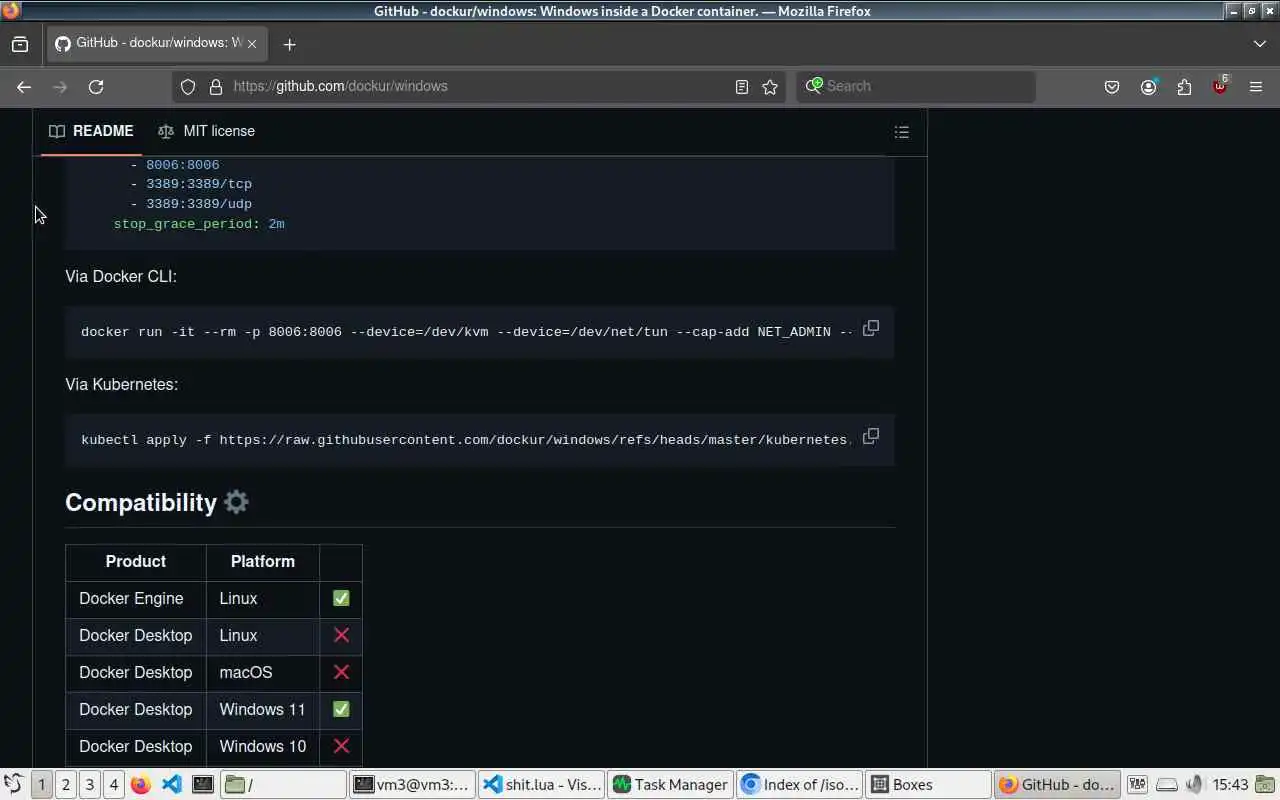The width and height of the screenshot is (1280, 800).
Task: Select the docker run command text
Action: [466, 332]
